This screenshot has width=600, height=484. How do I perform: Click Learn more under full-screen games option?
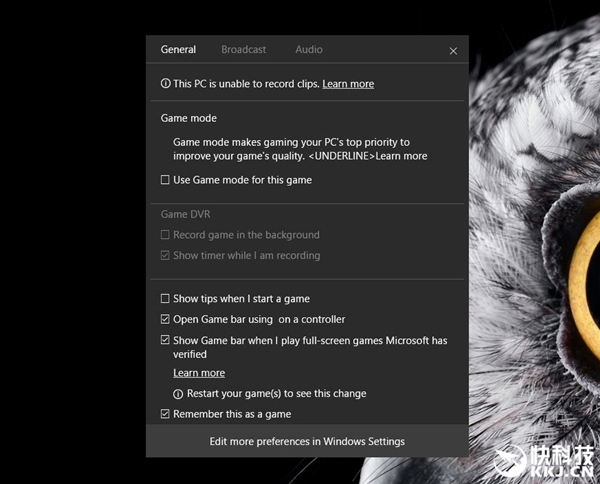[x=199, y=373]
